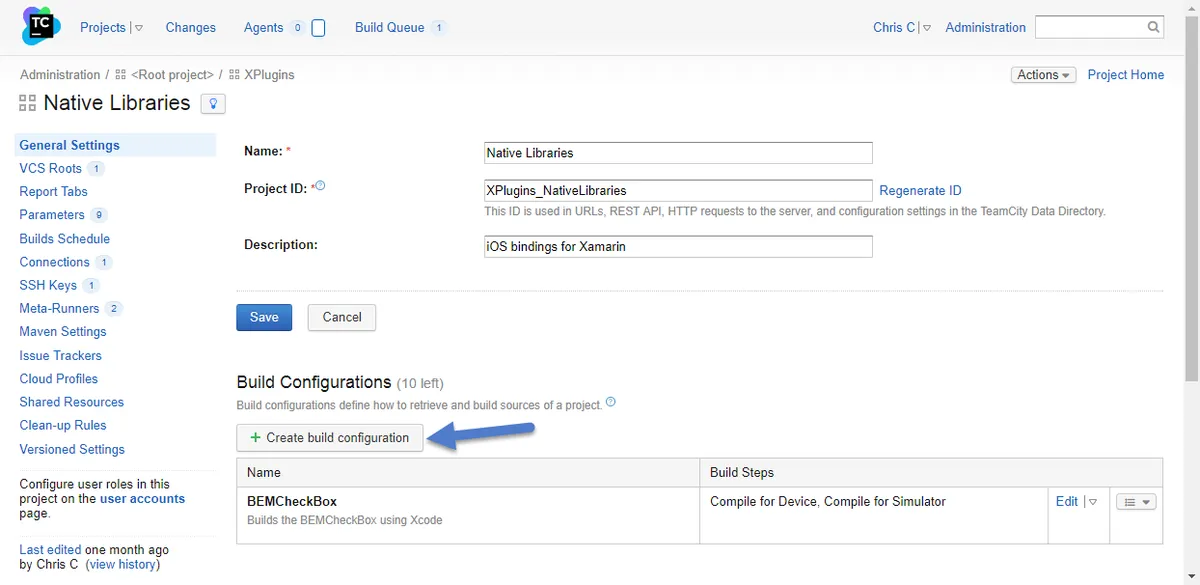This screenshot has height=585, width=1200.
Task: Click the search magnifier icon
Action: (x=1153, y=27)
